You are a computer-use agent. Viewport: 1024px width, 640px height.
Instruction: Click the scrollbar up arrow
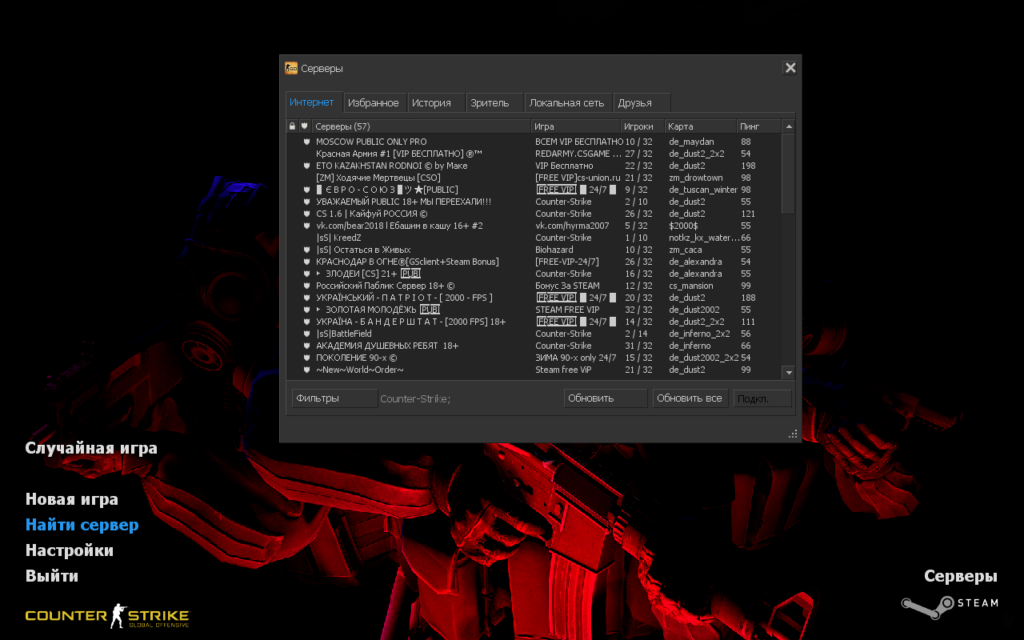(x=788, y=126)
